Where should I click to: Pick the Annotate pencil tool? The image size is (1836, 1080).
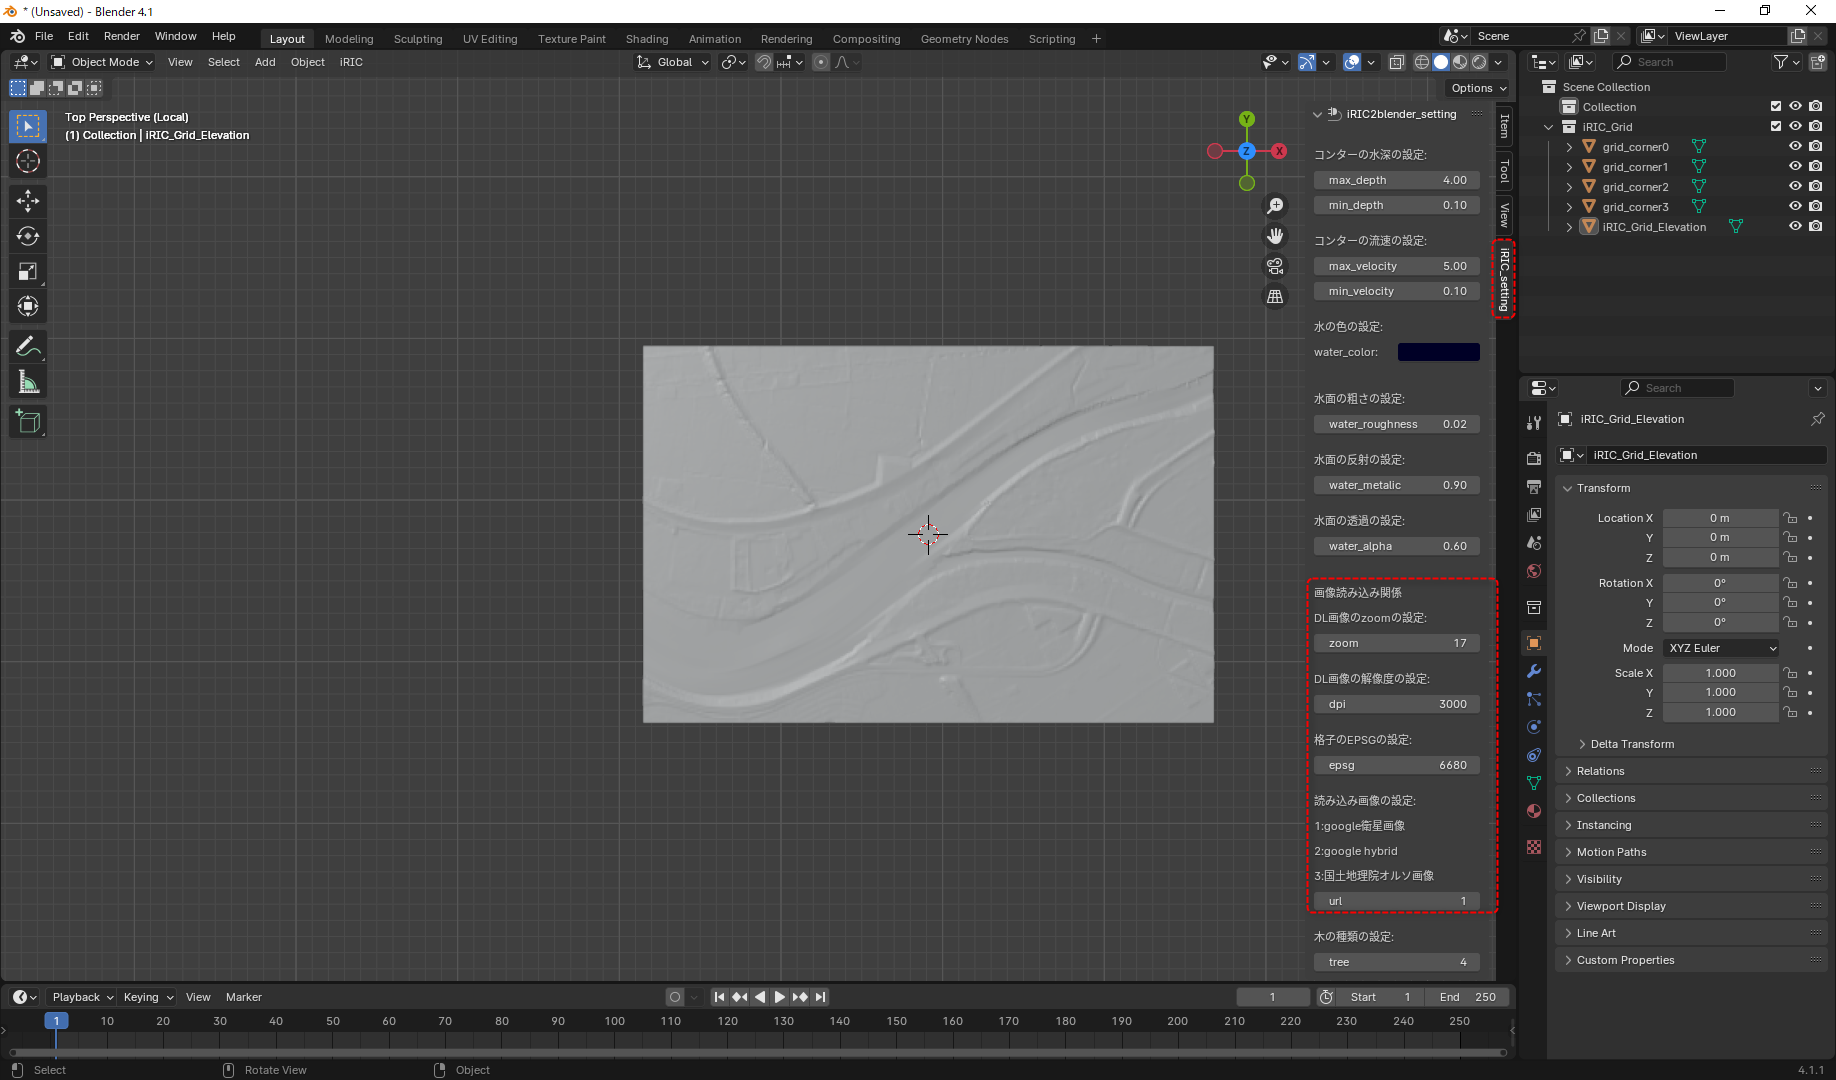28,347
